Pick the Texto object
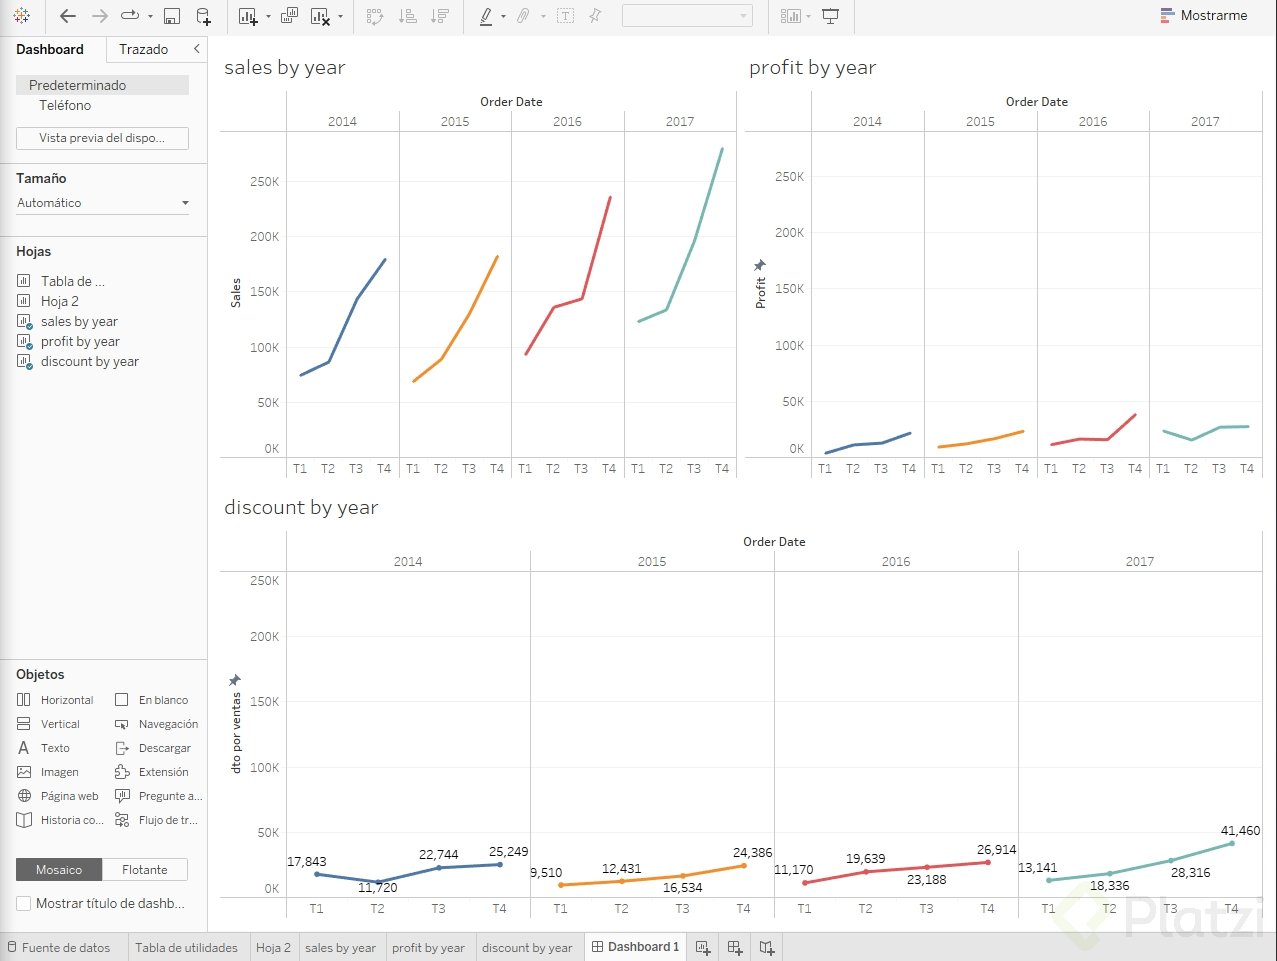1277x961 pixels. tap(43, 748)
